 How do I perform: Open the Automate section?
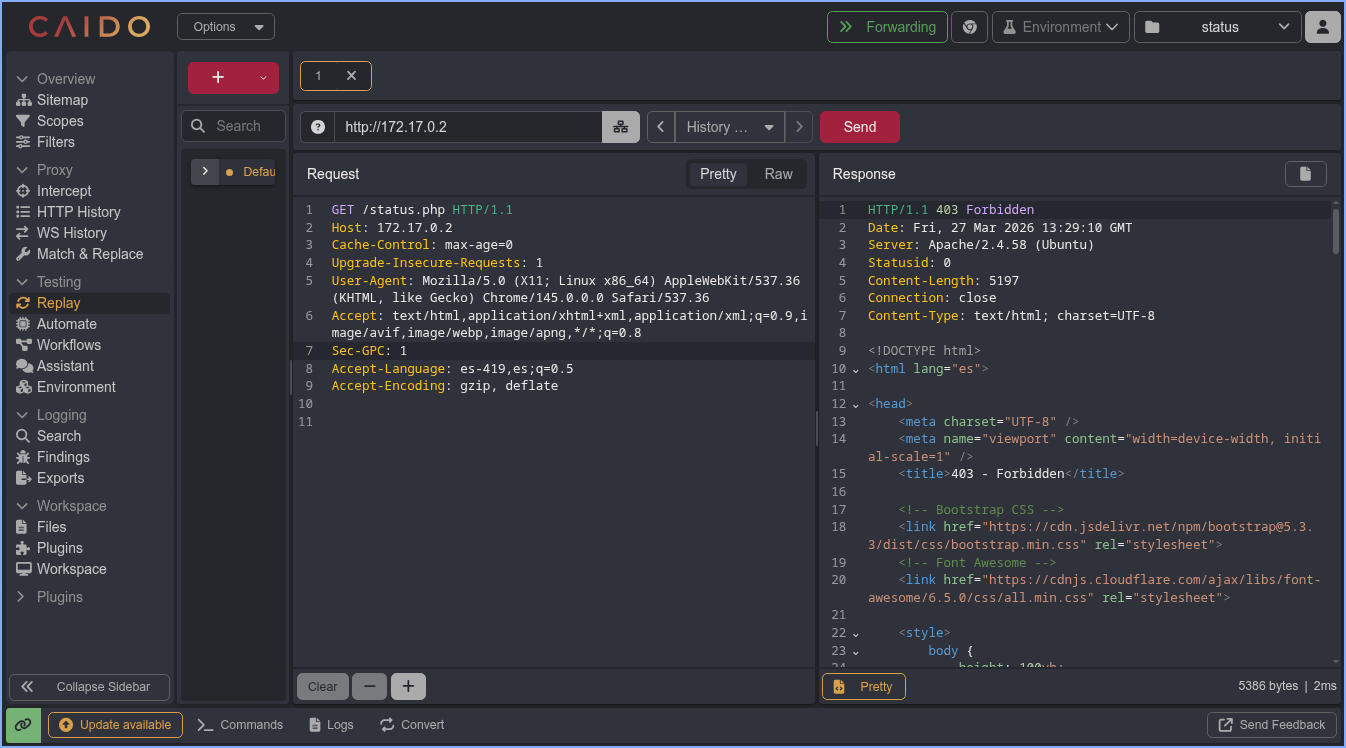click(x=66, y=324)
